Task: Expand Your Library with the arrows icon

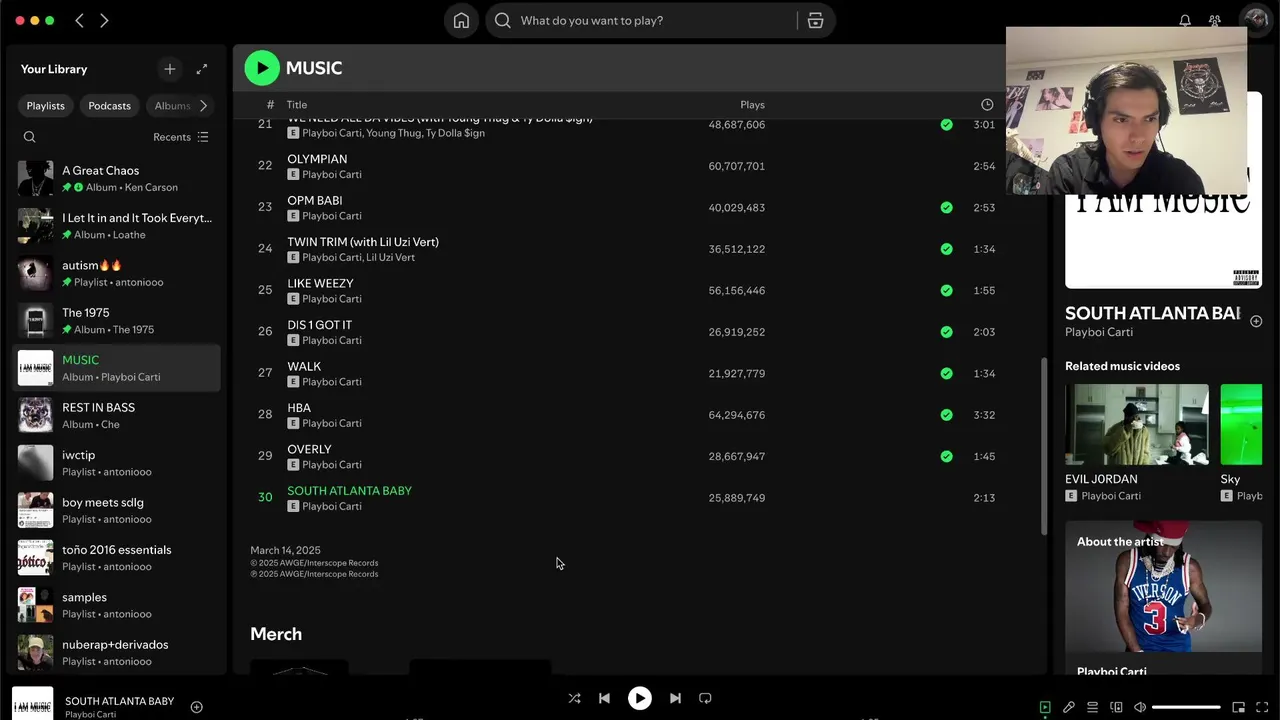Action: coord(202,69)
